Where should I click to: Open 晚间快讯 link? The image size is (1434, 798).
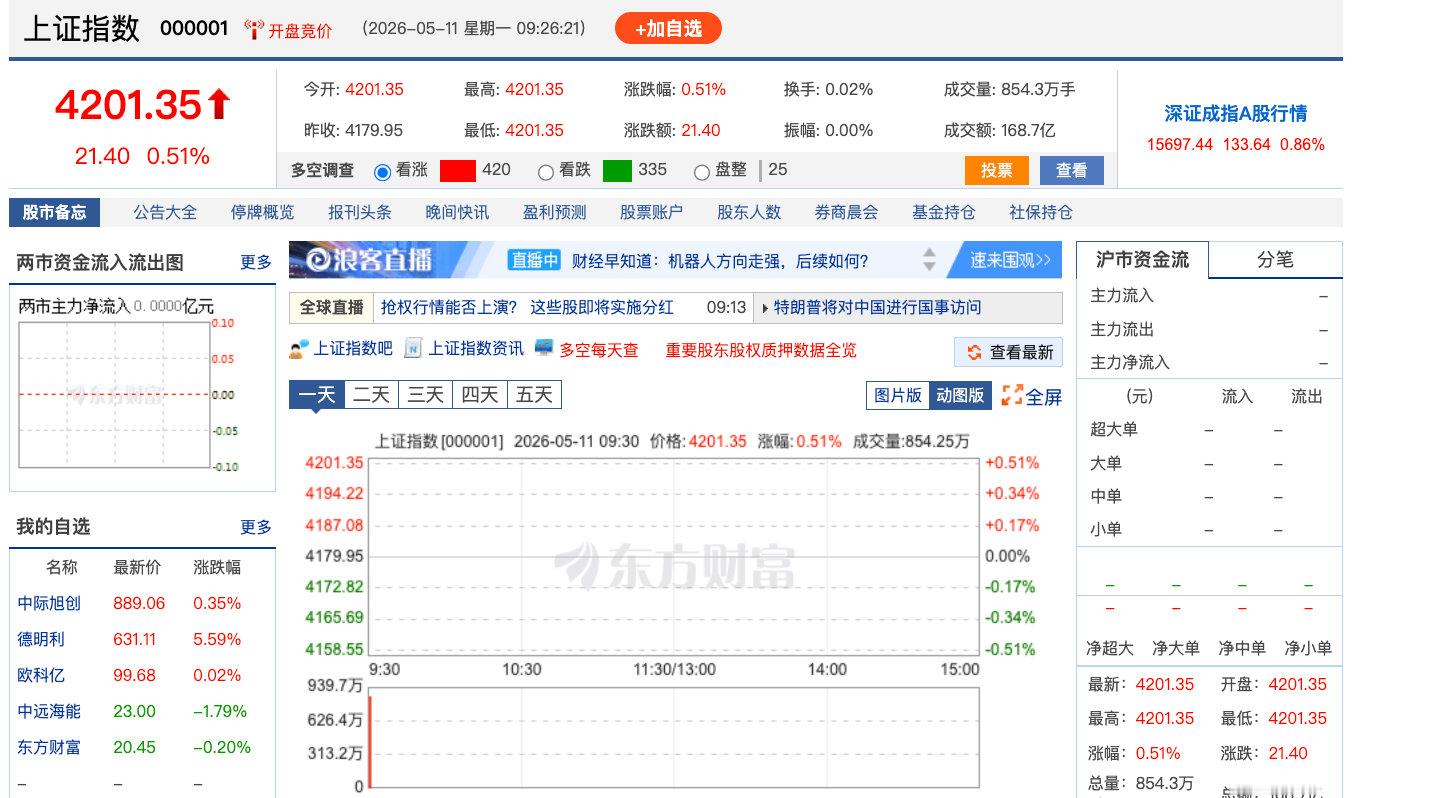457,212
